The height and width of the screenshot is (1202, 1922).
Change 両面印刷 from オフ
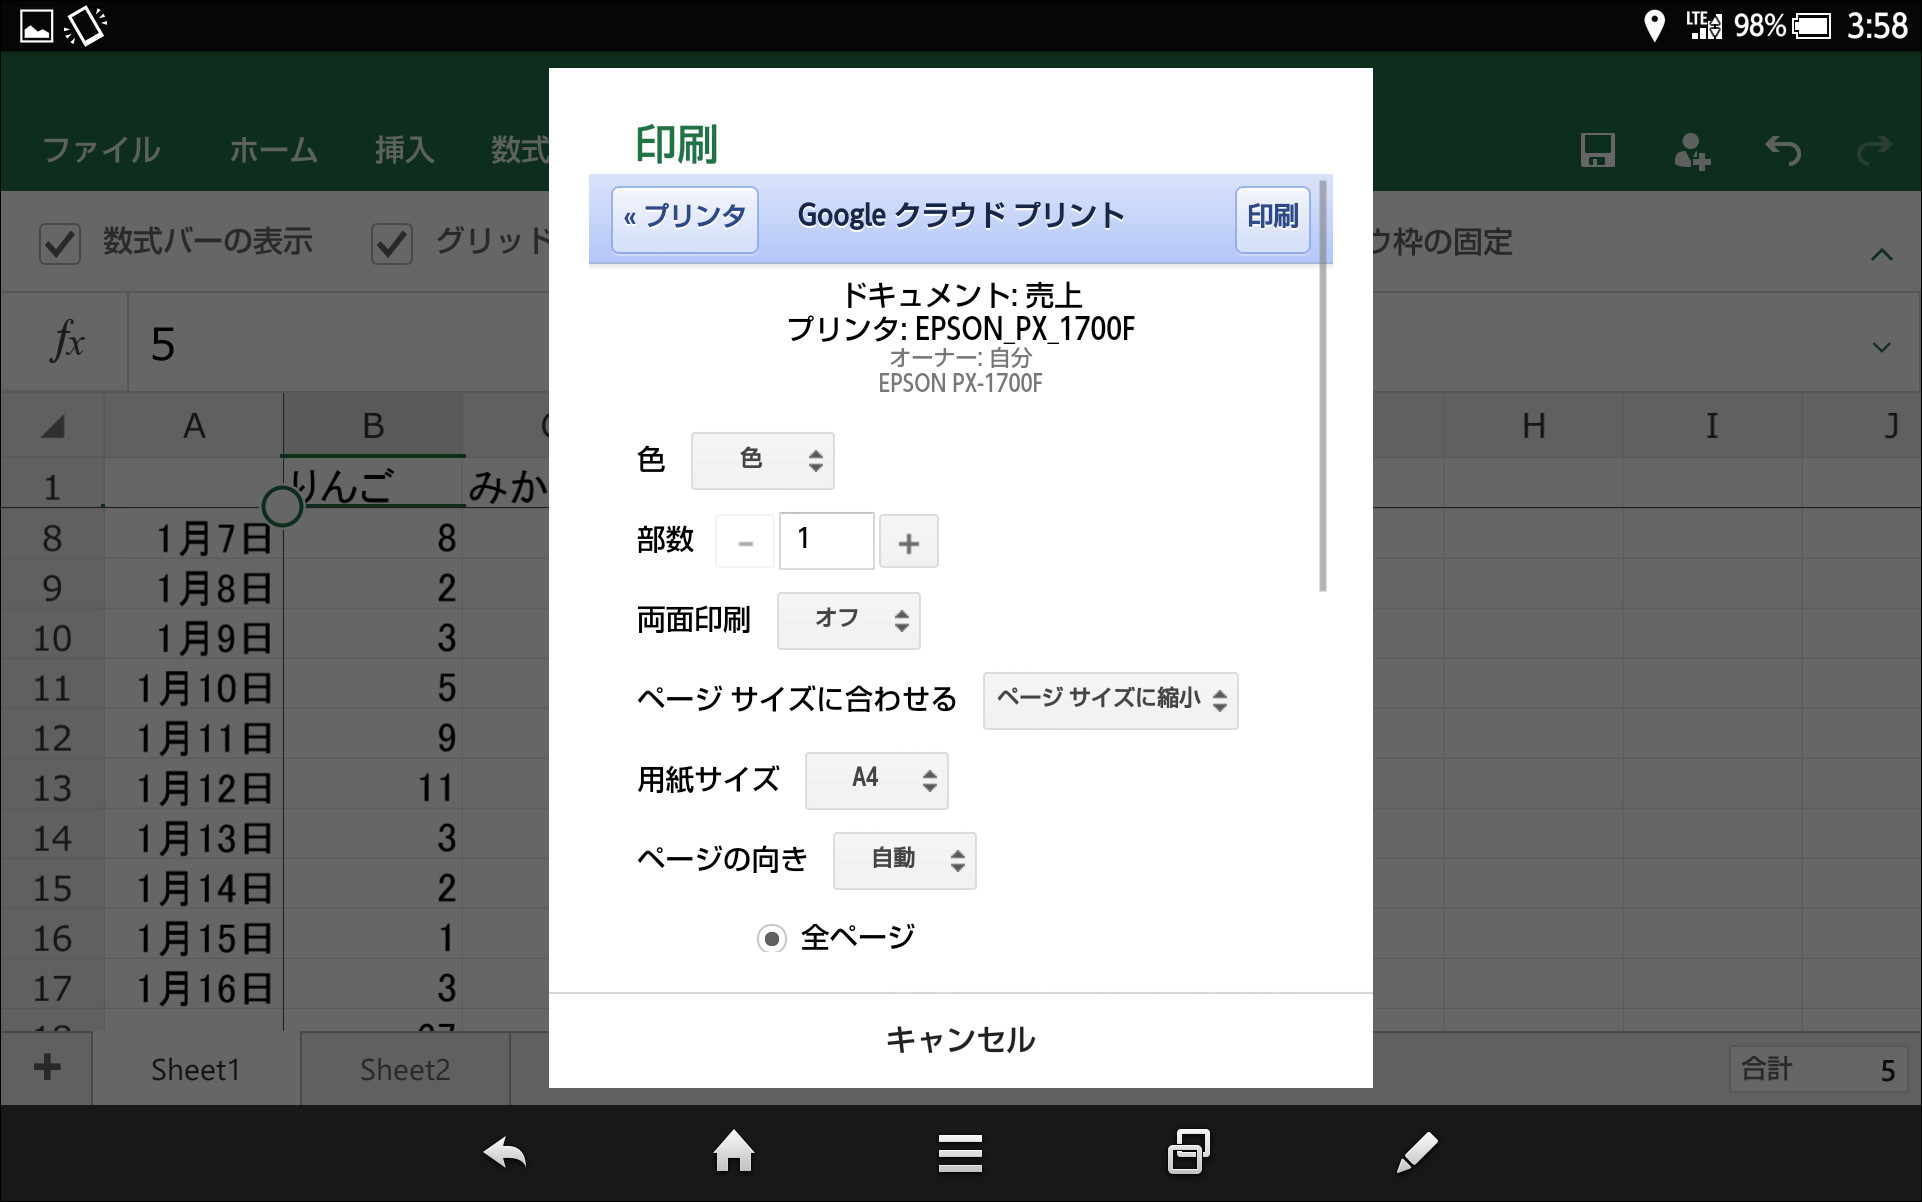[x=848, y=620]
